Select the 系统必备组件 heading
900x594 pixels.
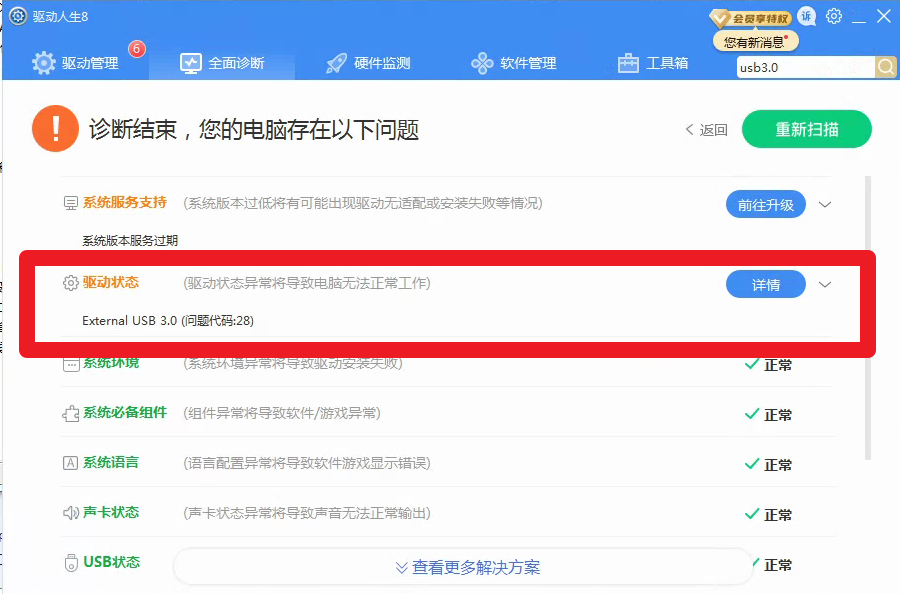[125, 413]
